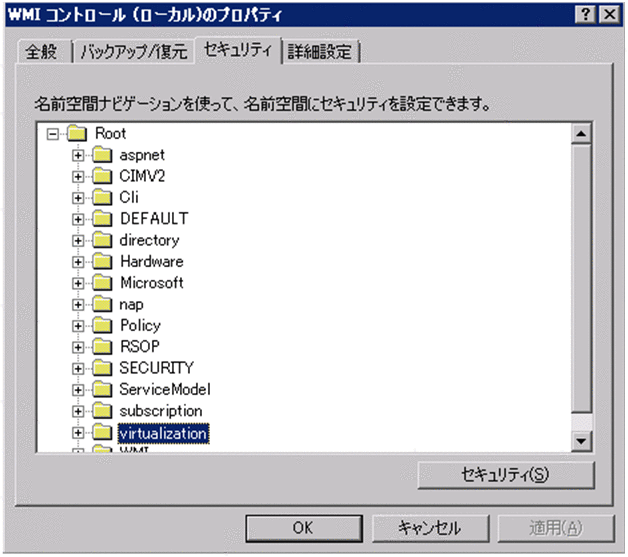Select the DEFAULT tree label
This screenshot has height=557, width=628.
[x=154, y=219]
